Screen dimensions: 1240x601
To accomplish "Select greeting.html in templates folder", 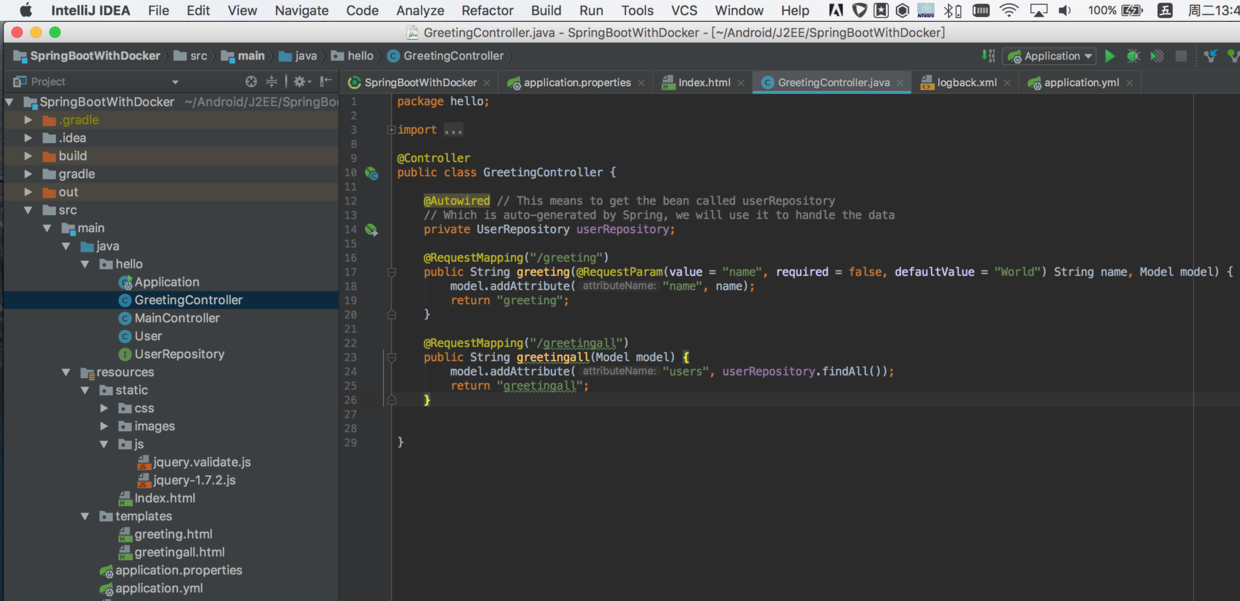I will tap(173, 534).
